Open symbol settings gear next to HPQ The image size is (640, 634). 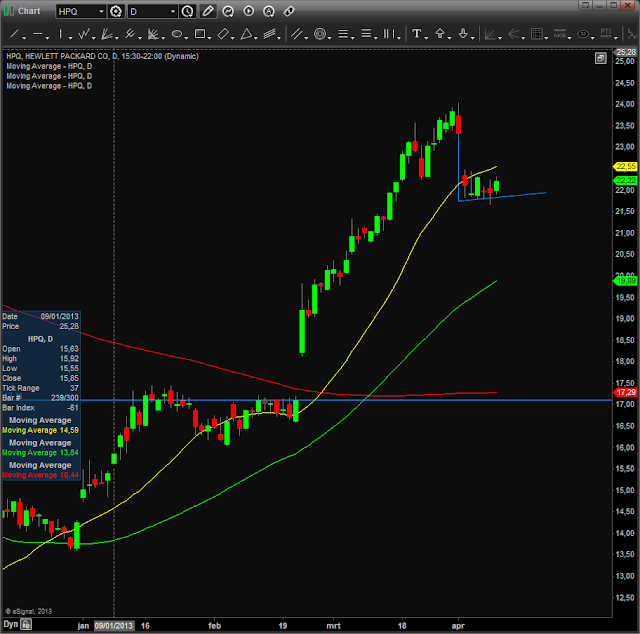(116, 11)
